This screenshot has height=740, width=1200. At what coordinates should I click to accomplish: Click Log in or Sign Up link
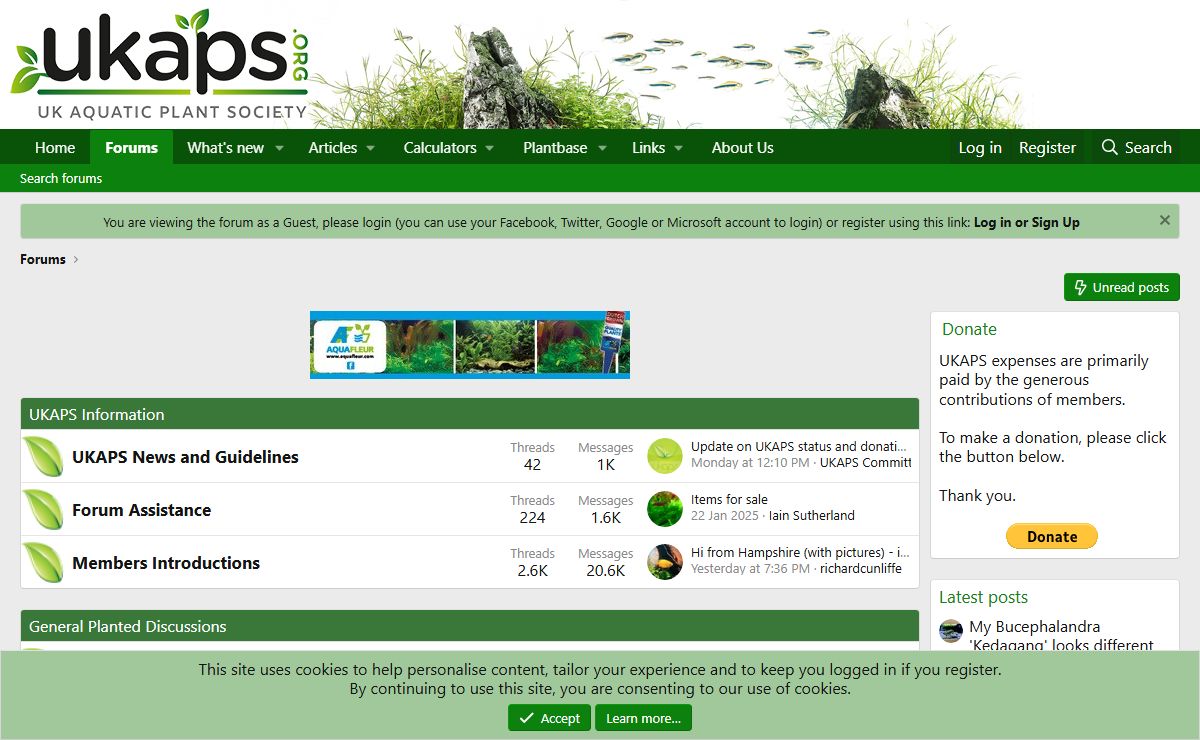pyautogui.click(x=1027, y=223)
